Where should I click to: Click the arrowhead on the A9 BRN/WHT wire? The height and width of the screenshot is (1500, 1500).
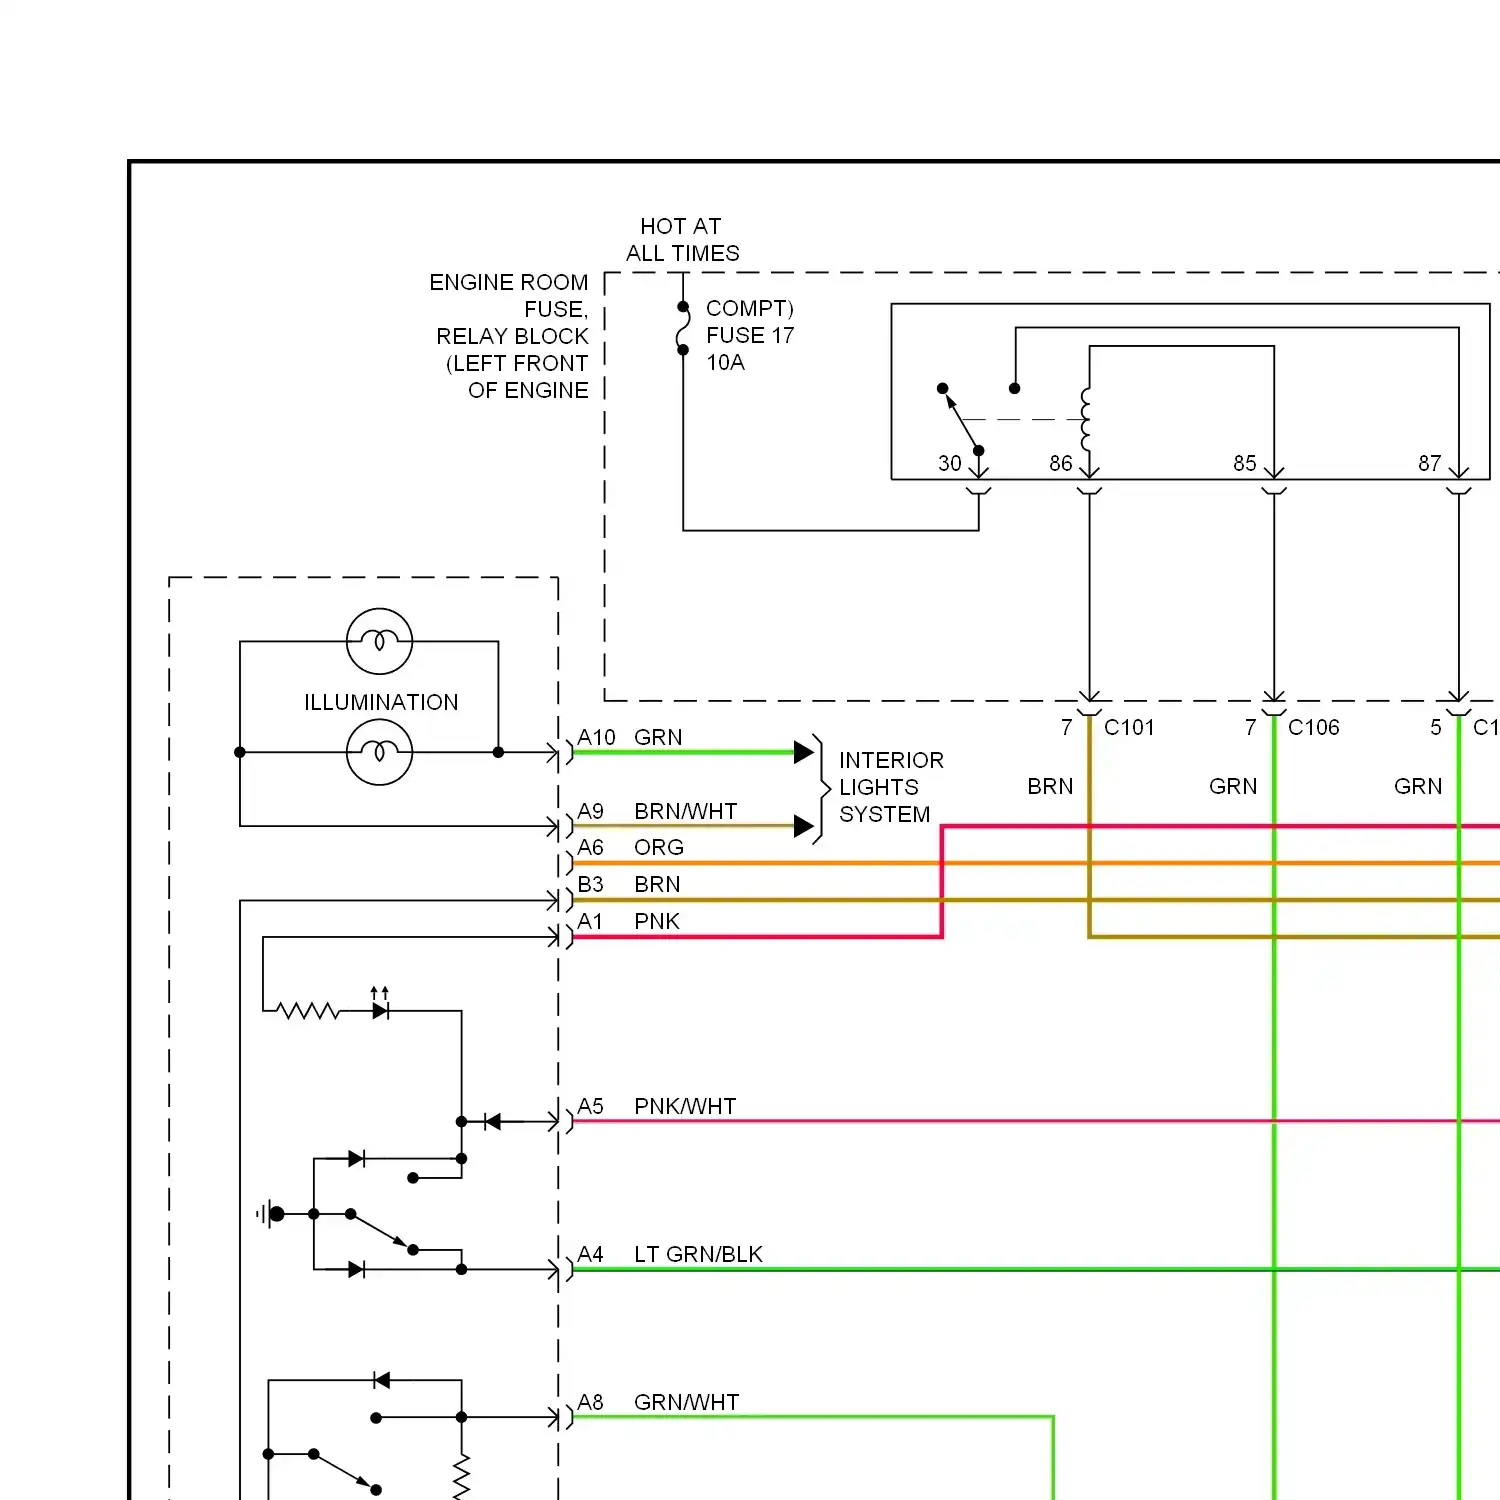click(x=804, y=826)
